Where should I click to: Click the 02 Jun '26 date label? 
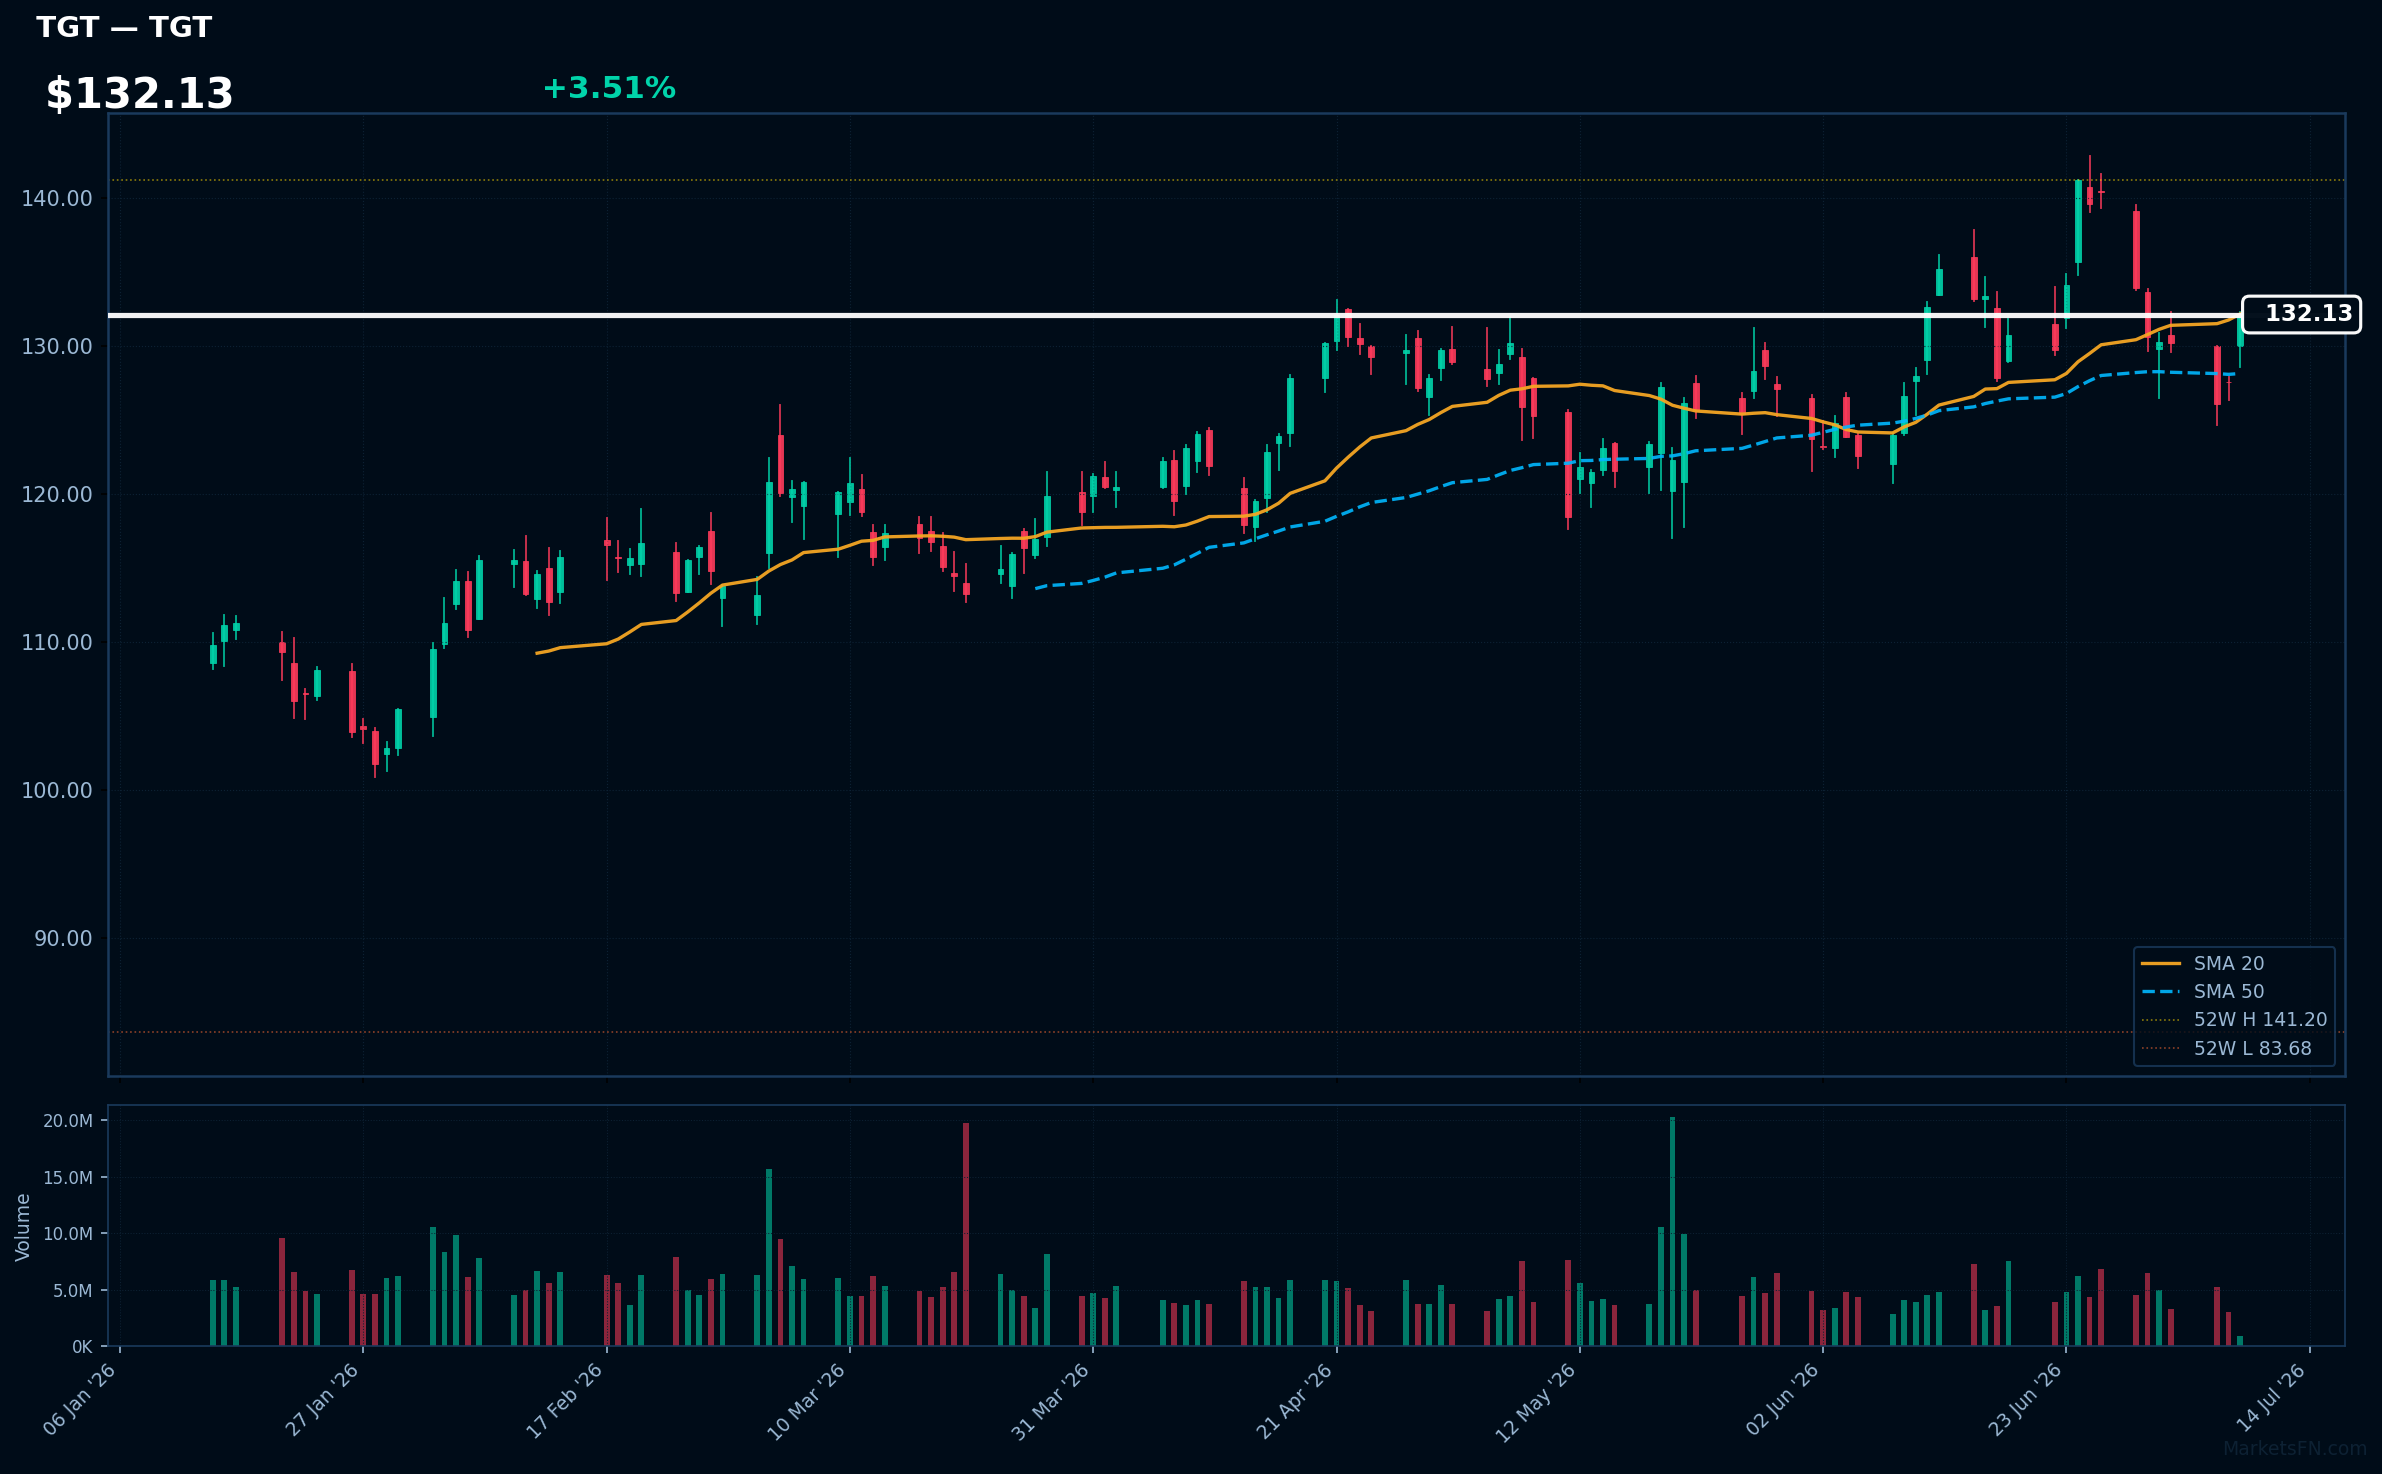1783,1399
